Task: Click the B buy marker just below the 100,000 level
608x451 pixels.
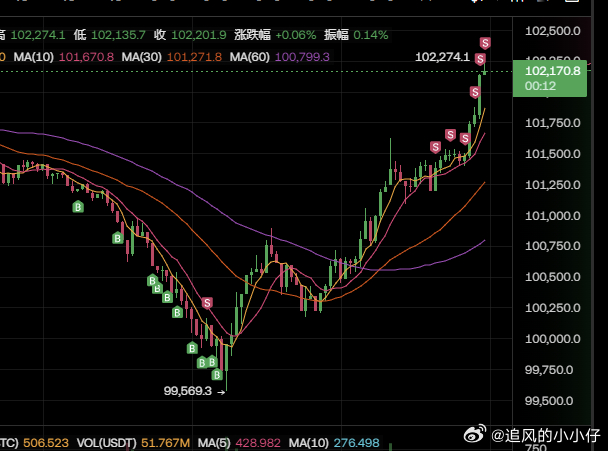Action: 192,348
